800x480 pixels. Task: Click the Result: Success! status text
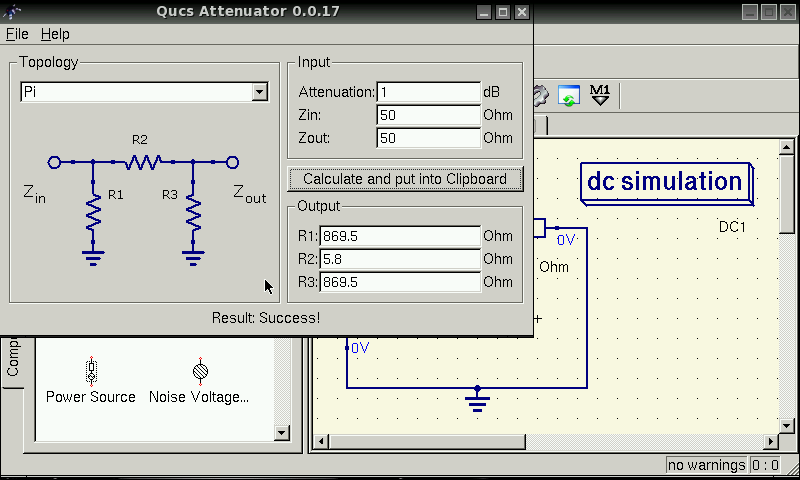coord(266,318)
